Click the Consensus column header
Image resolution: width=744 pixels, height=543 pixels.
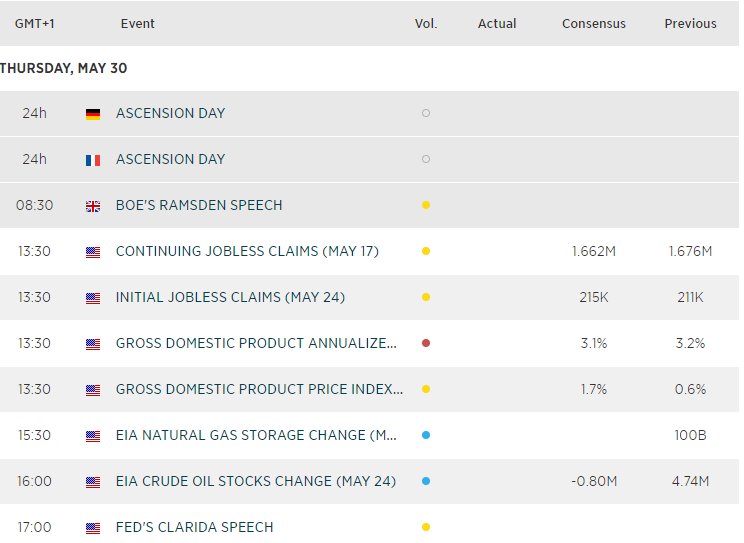[x=594, y=24]
